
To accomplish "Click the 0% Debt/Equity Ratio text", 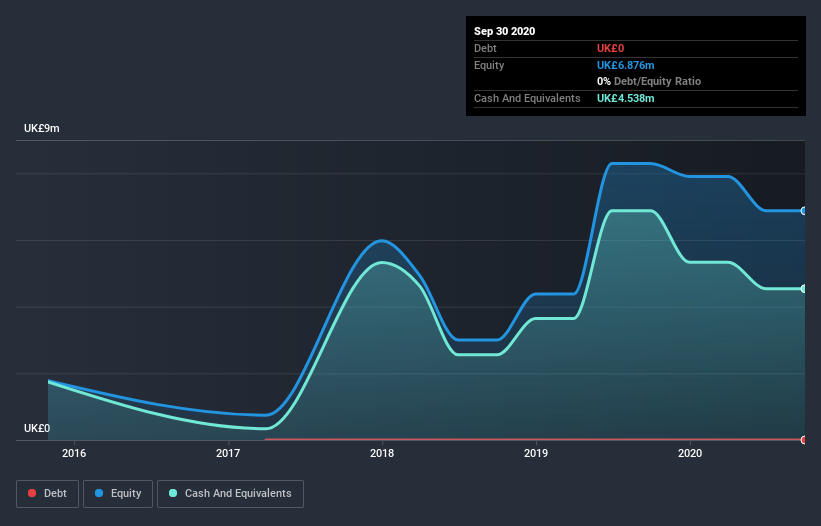I will (649, 82).
